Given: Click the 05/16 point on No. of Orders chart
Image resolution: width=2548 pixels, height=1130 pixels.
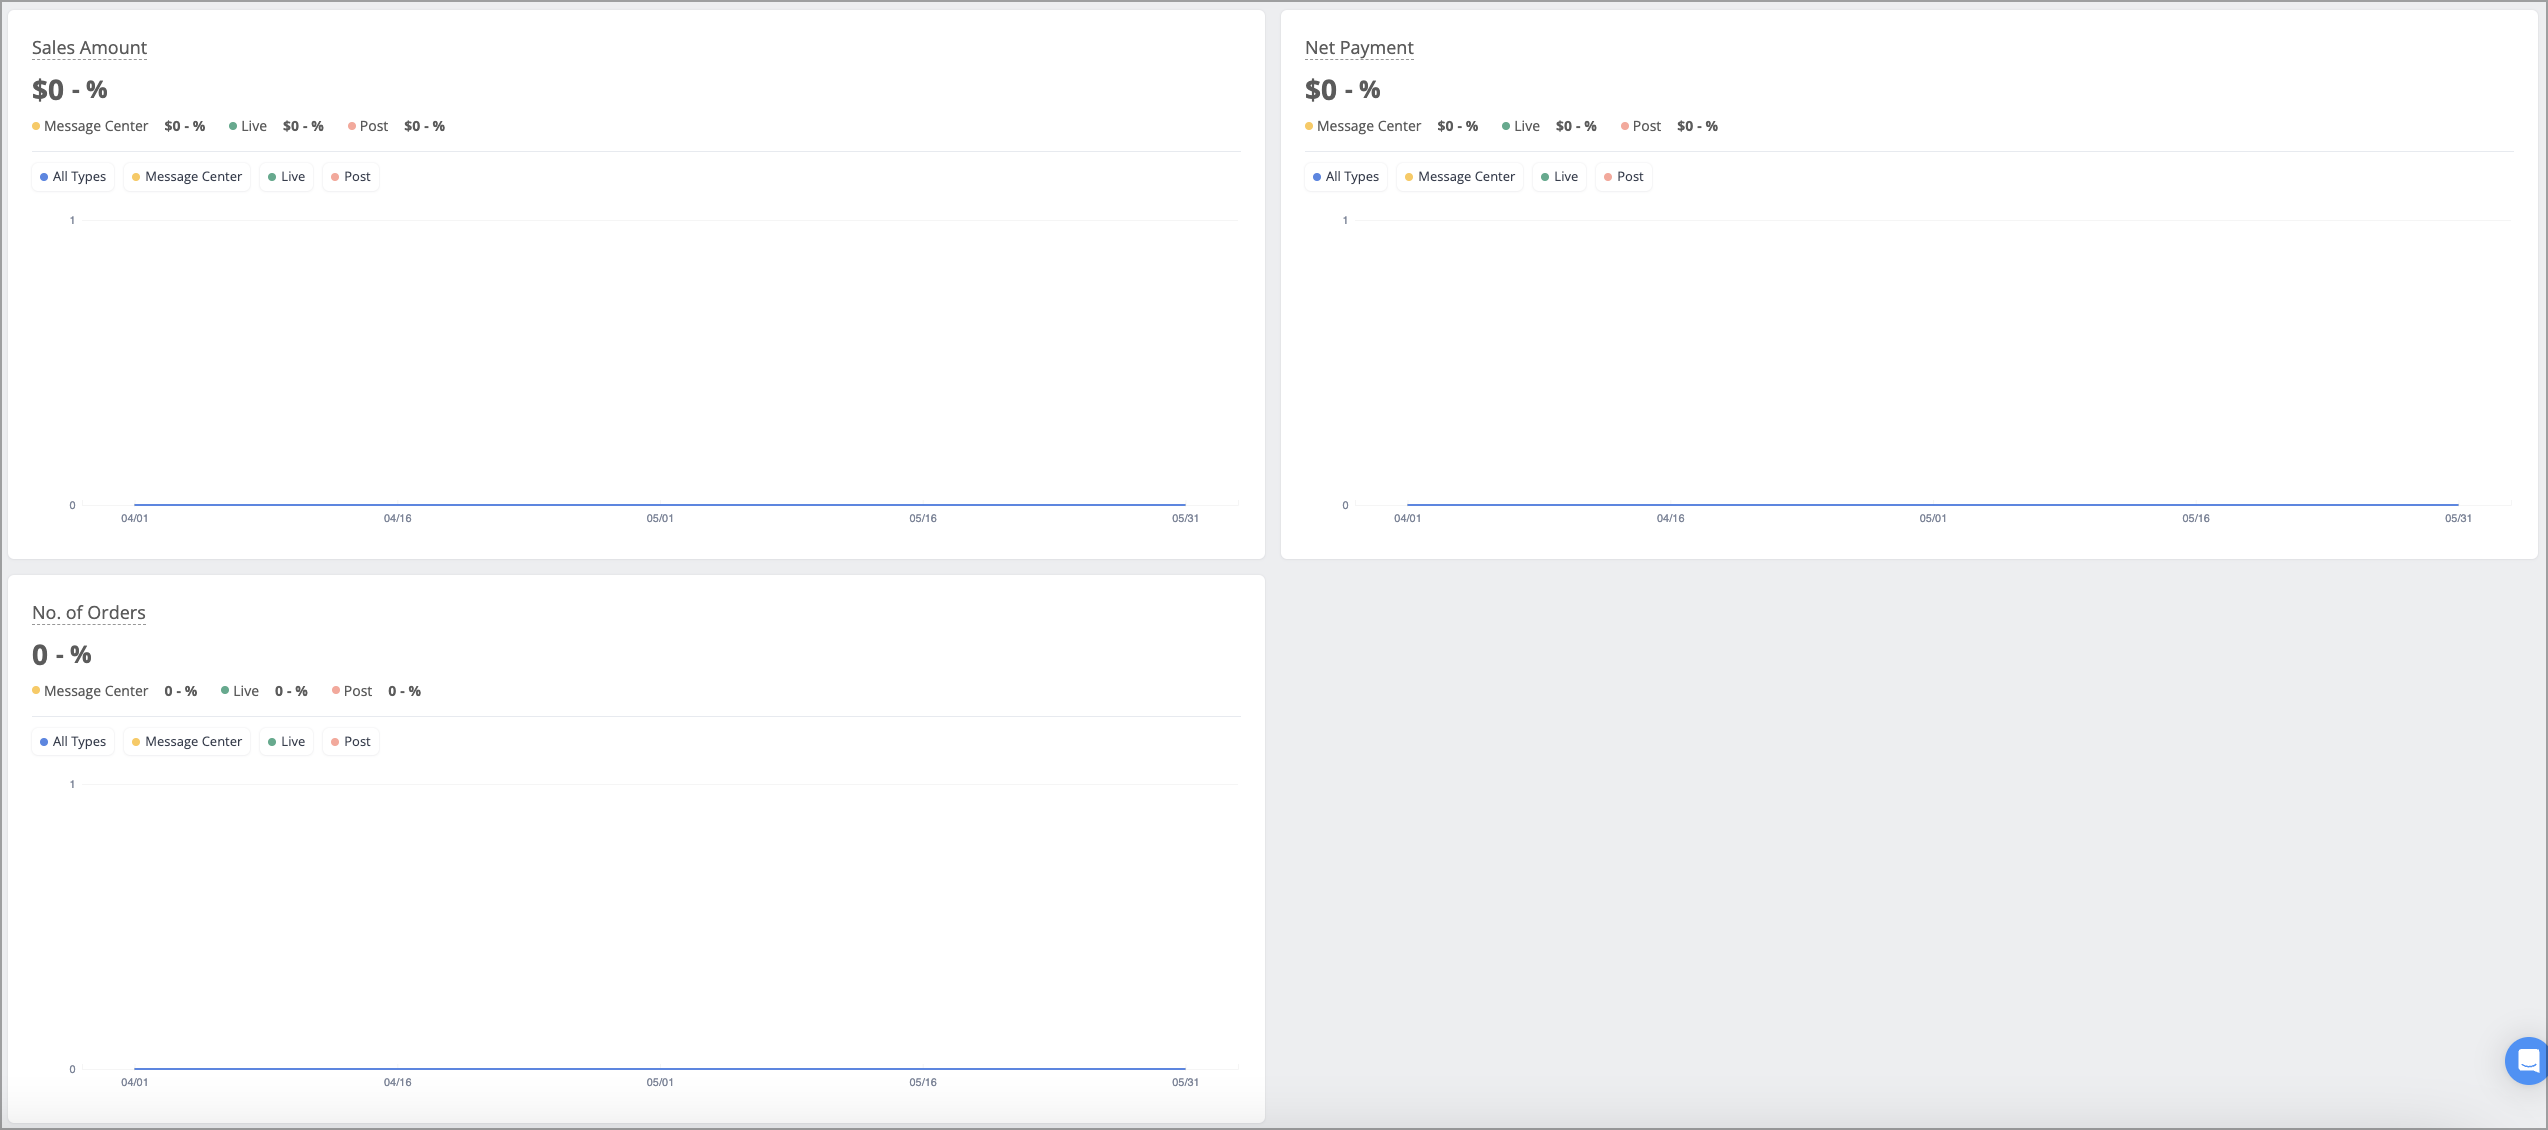Looking at the screenshot, I should (x=923, y=1069).
